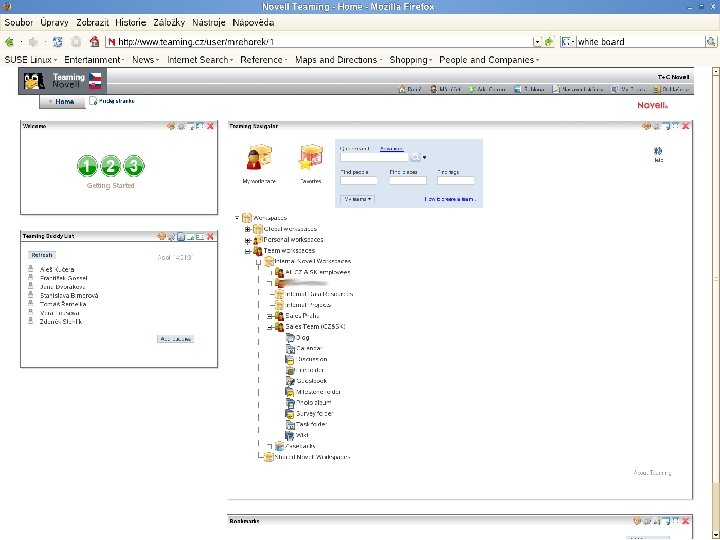
Task: Collapse the Sales Team (CZ&SK) tree node
Action: [270, 327]
